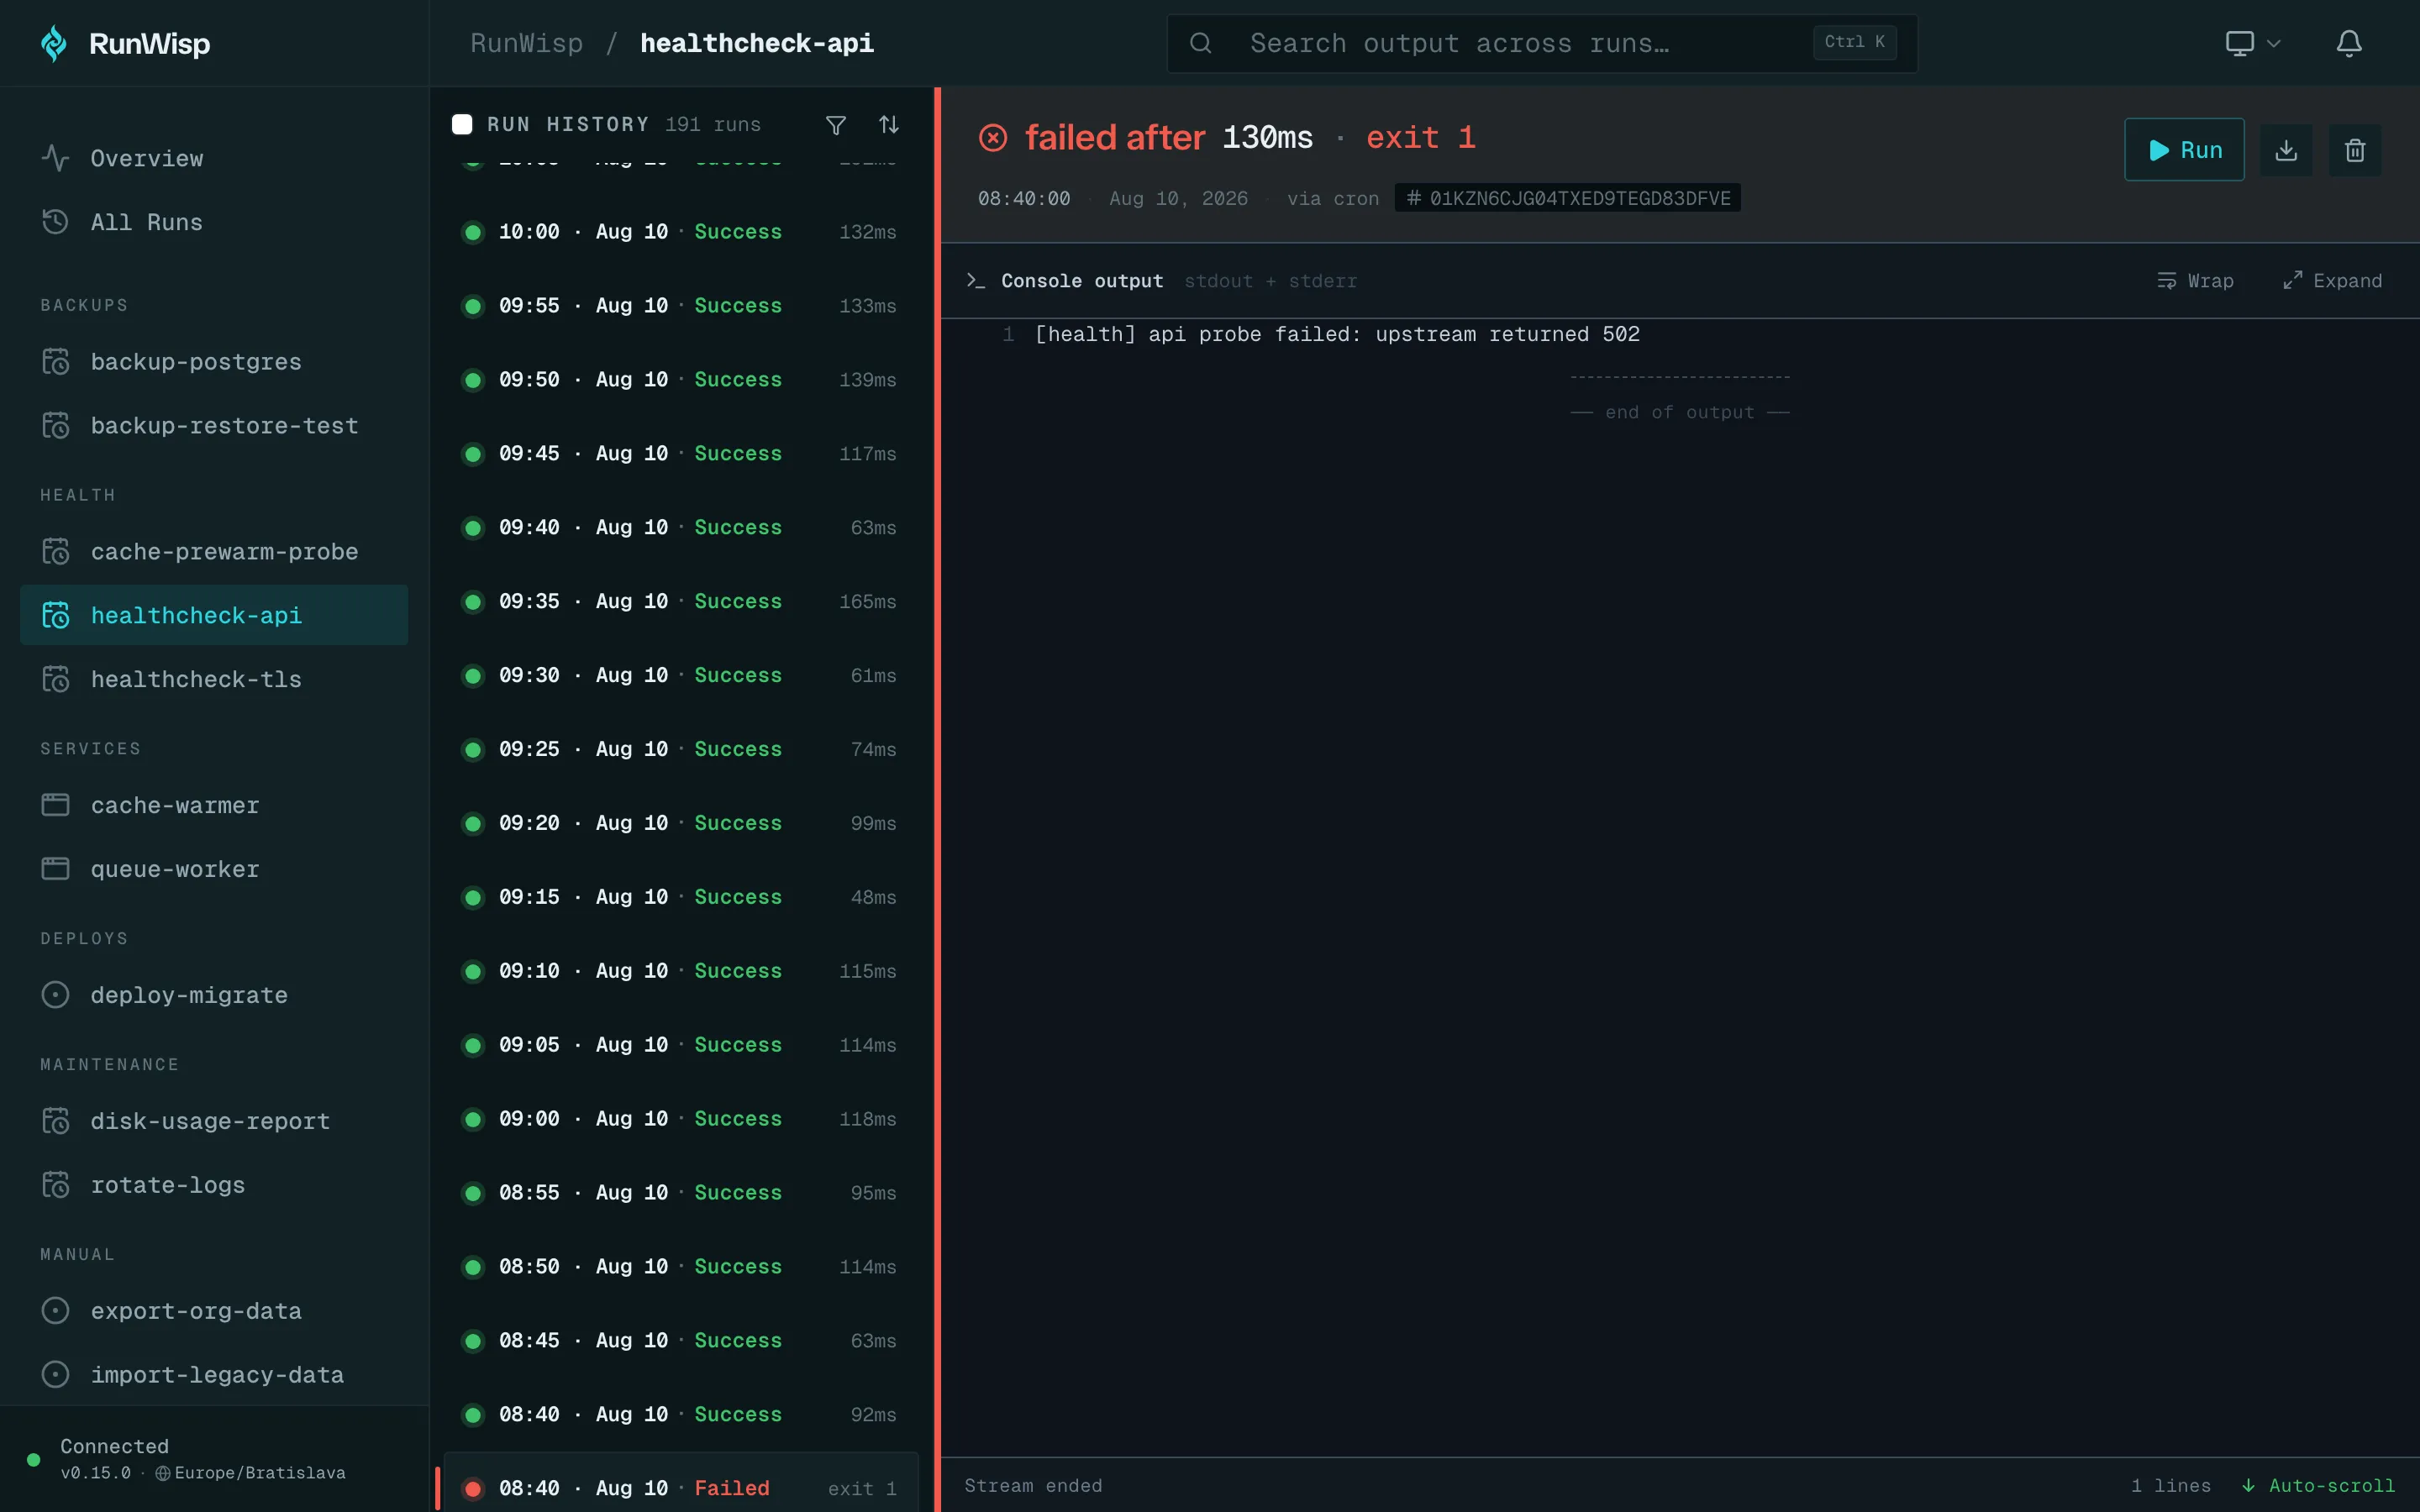2420x1512 pixels.
Task: Focus the Search output across runs field
Action: coord(1542,43)
